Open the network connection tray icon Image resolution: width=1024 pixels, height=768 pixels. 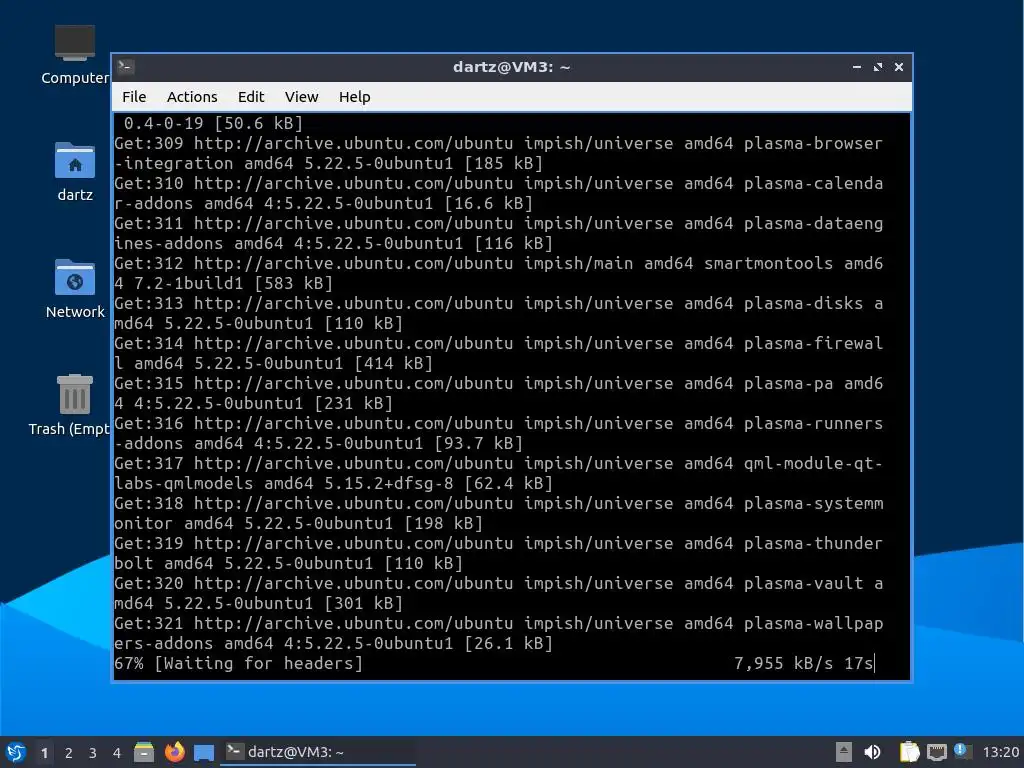pos(936,752)
